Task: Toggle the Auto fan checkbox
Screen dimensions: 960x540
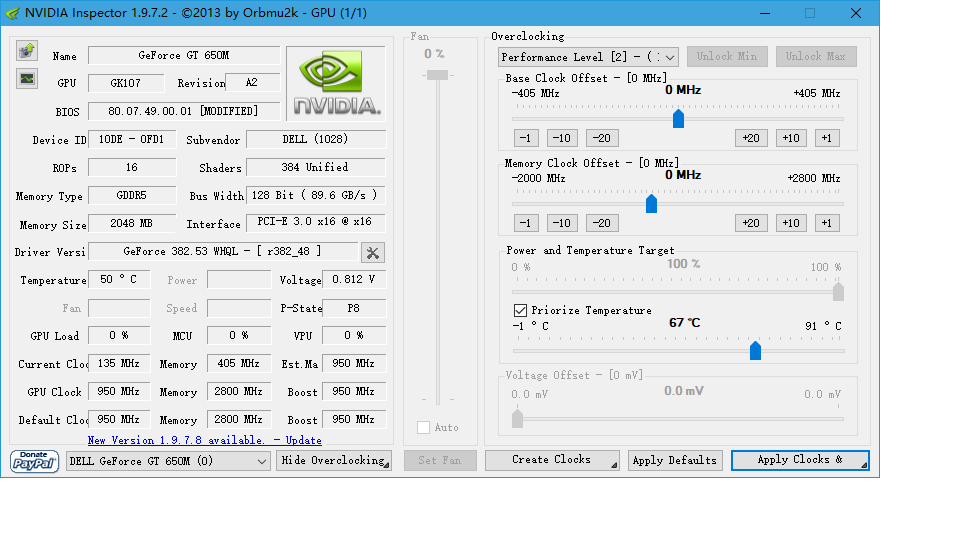Action: point(423,427)
